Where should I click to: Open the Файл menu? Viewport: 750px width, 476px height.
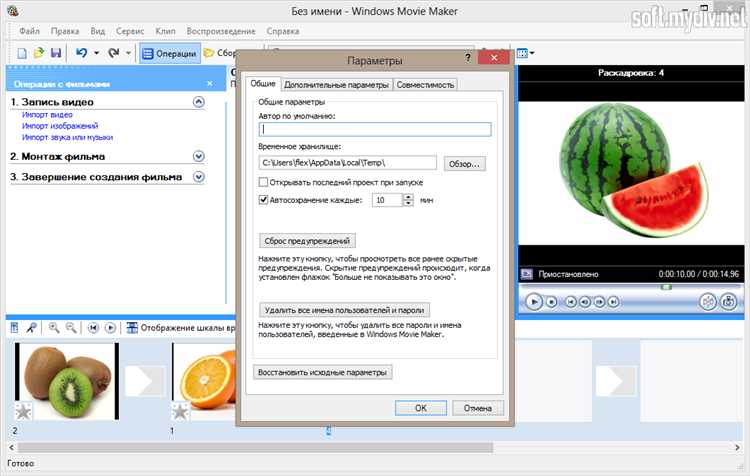[29, 31]
